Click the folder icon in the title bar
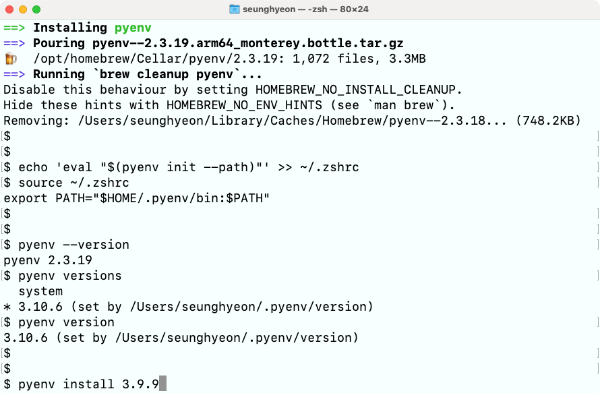This screenshot has width=600, height=394. click(234, 9)
